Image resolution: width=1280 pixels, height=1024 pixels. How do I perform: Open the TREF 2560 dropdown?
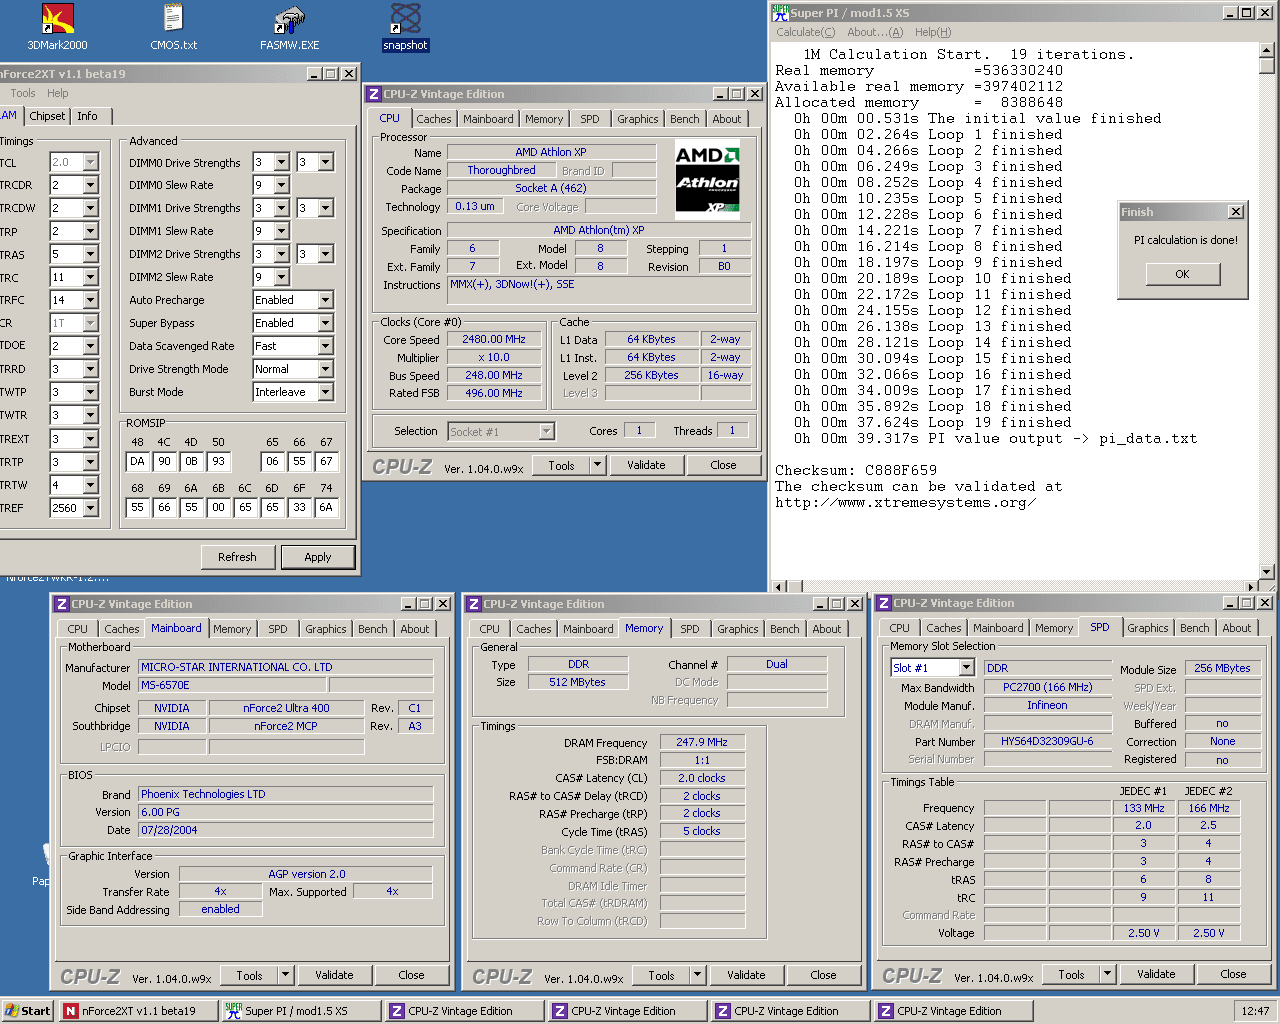pyautogui.click(x=90, y=508)
